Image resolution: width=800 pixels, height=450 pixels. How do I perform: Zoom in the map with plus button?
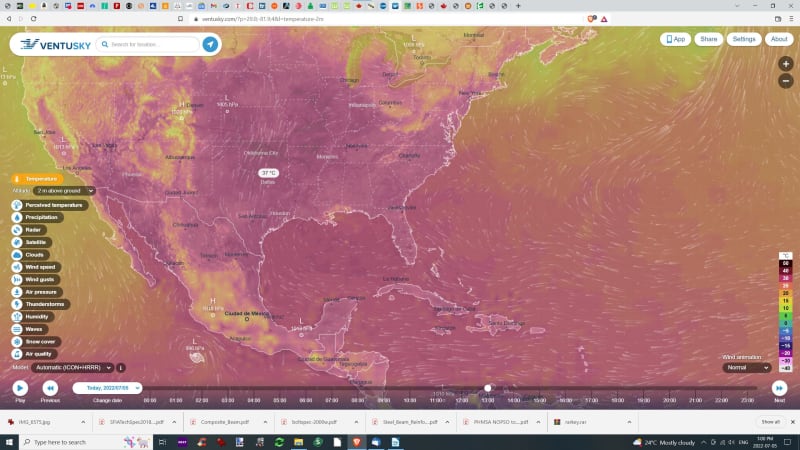[x=786, y=64]
